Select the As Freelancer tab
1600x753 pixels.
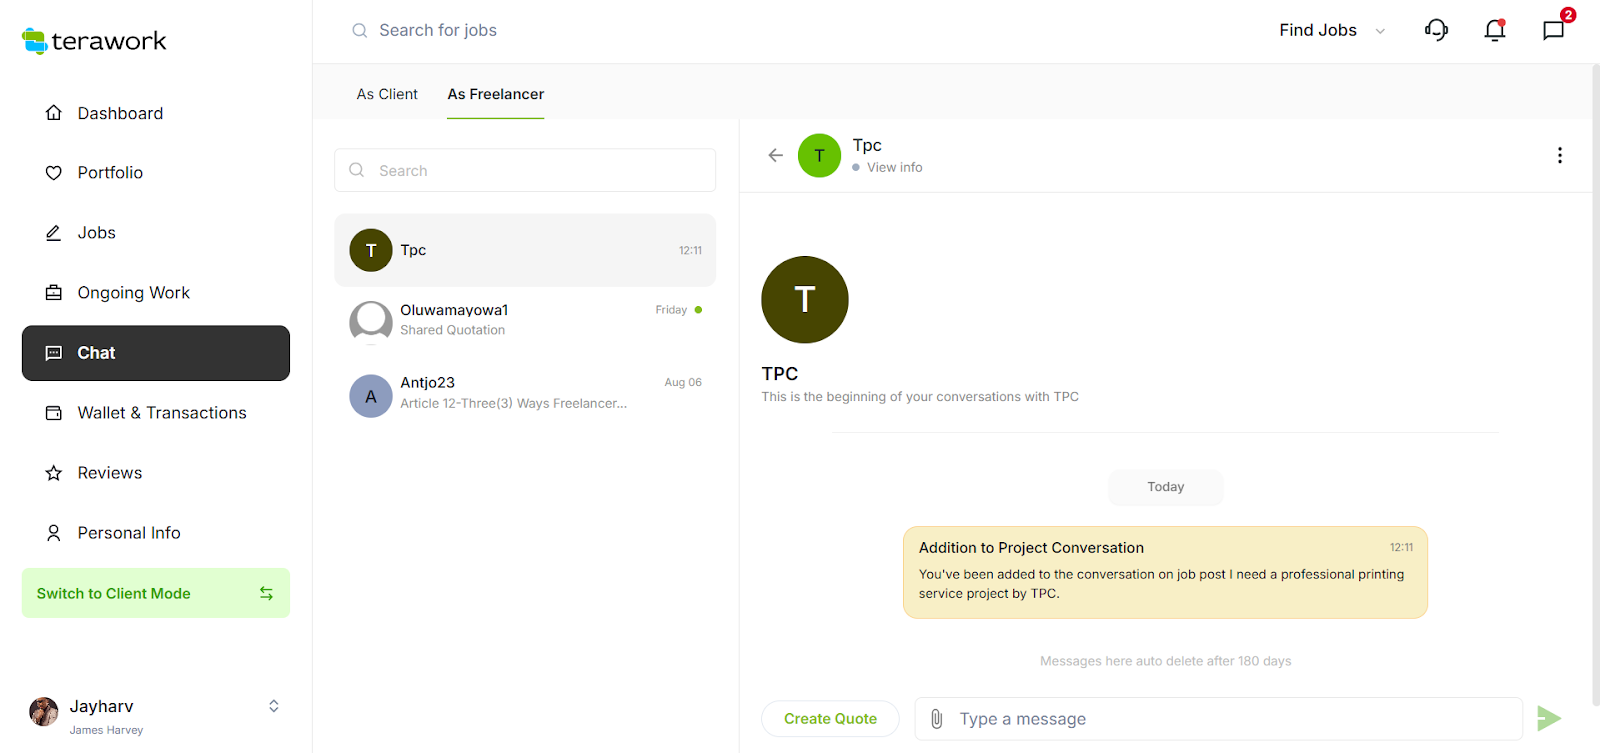click(x=496, y=94)
